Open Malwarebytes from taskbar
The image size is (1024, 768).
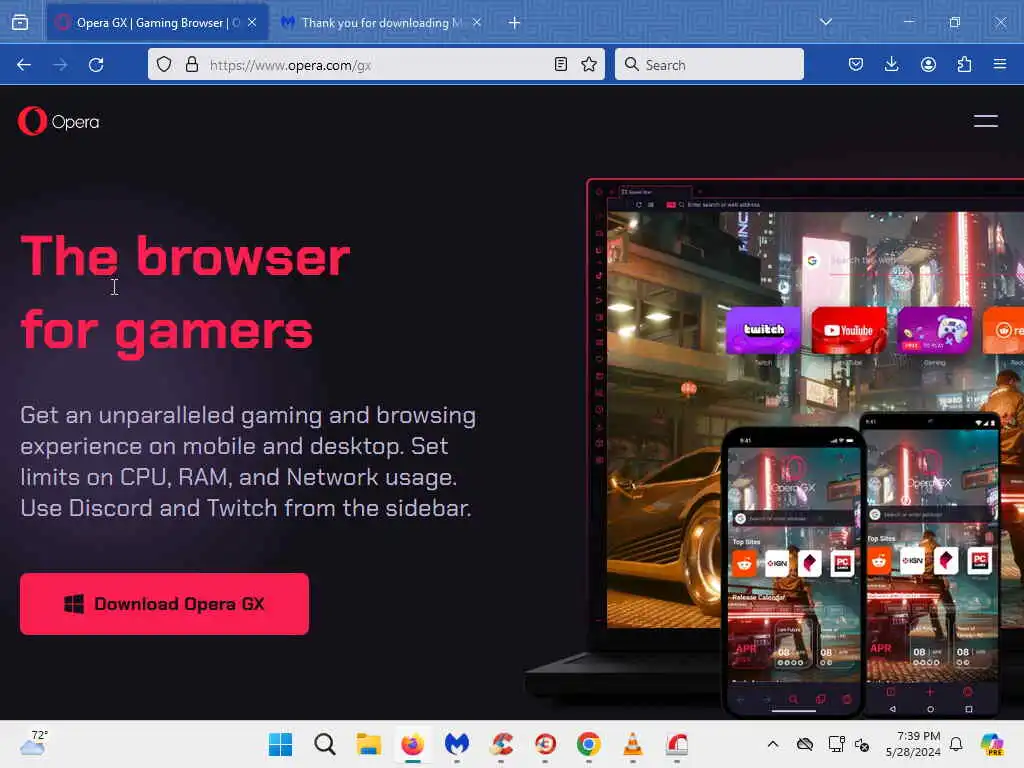[x=456, y=744]
